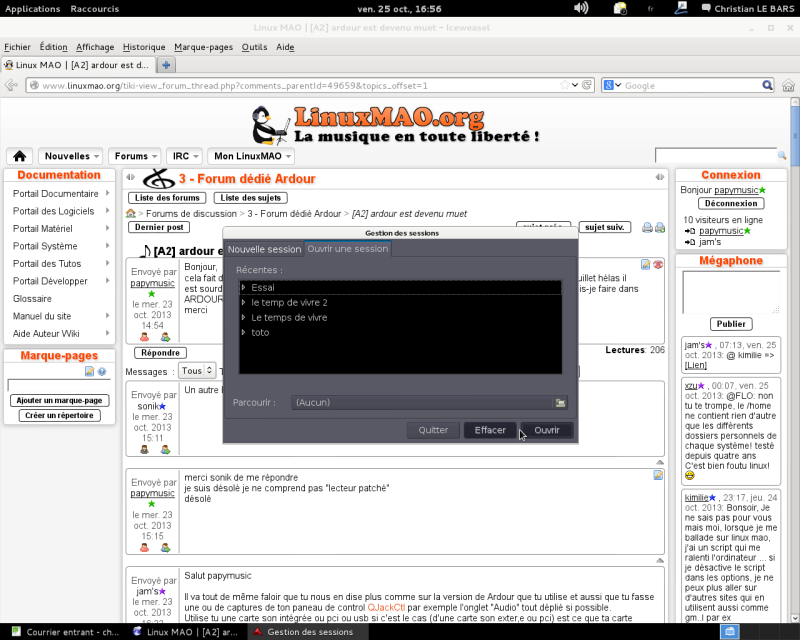
Task: Click the Ouvrir button in the session dialog
Action: click(547, 430)
